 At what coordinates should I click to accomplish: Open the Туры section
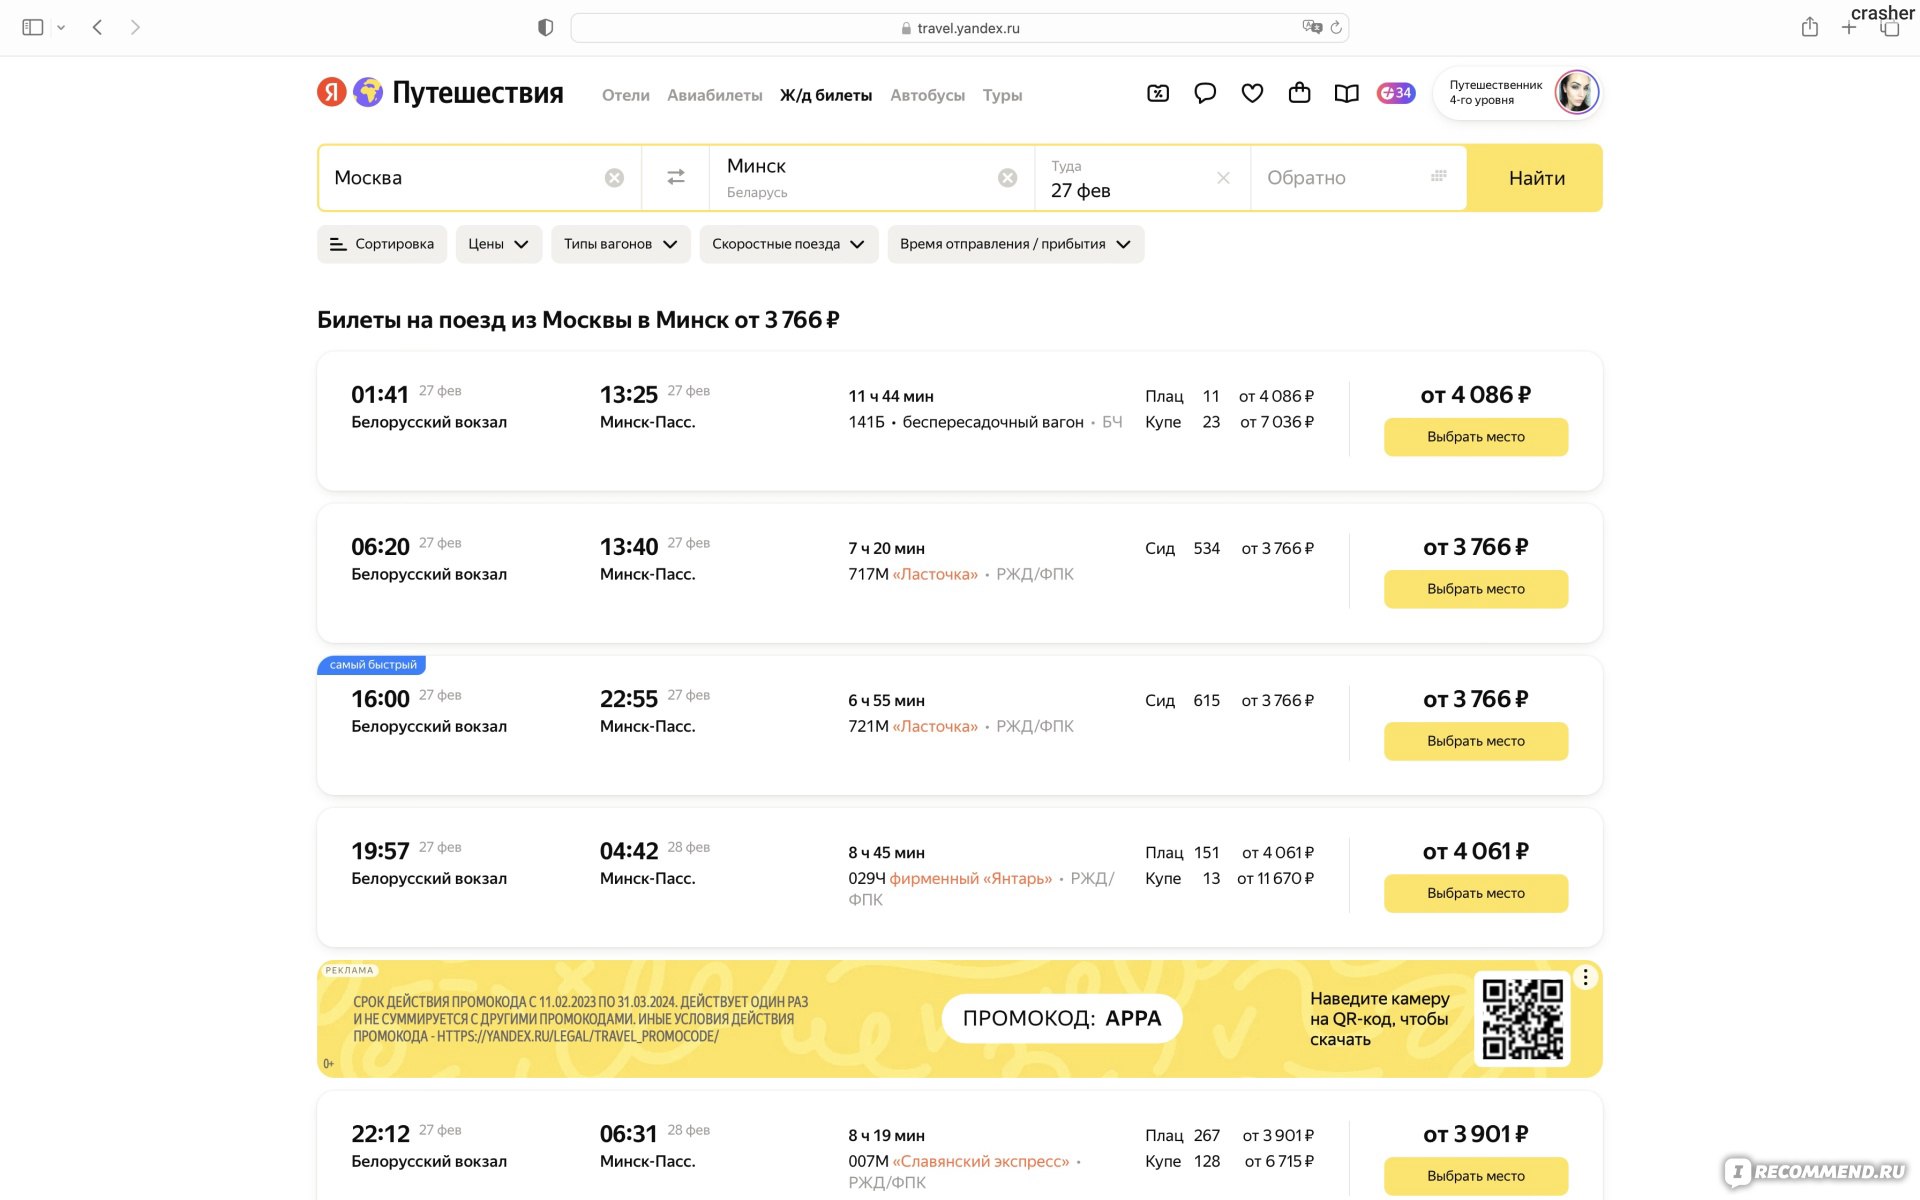(1002, 95)
